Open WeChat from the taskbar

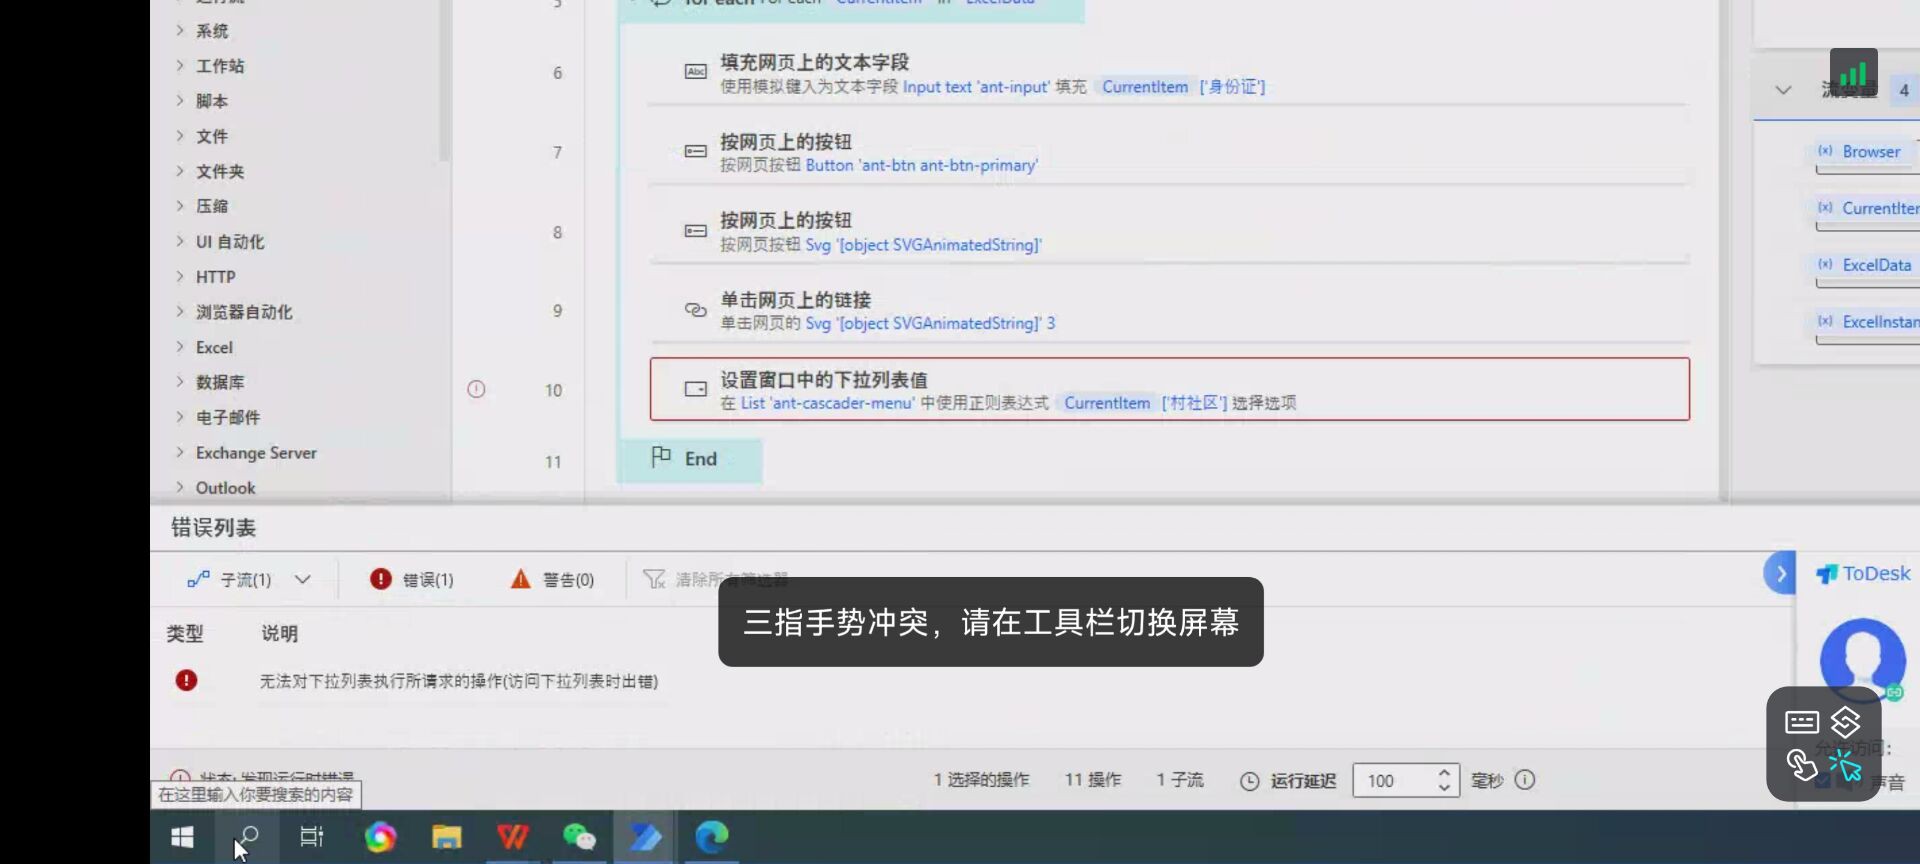579,837
